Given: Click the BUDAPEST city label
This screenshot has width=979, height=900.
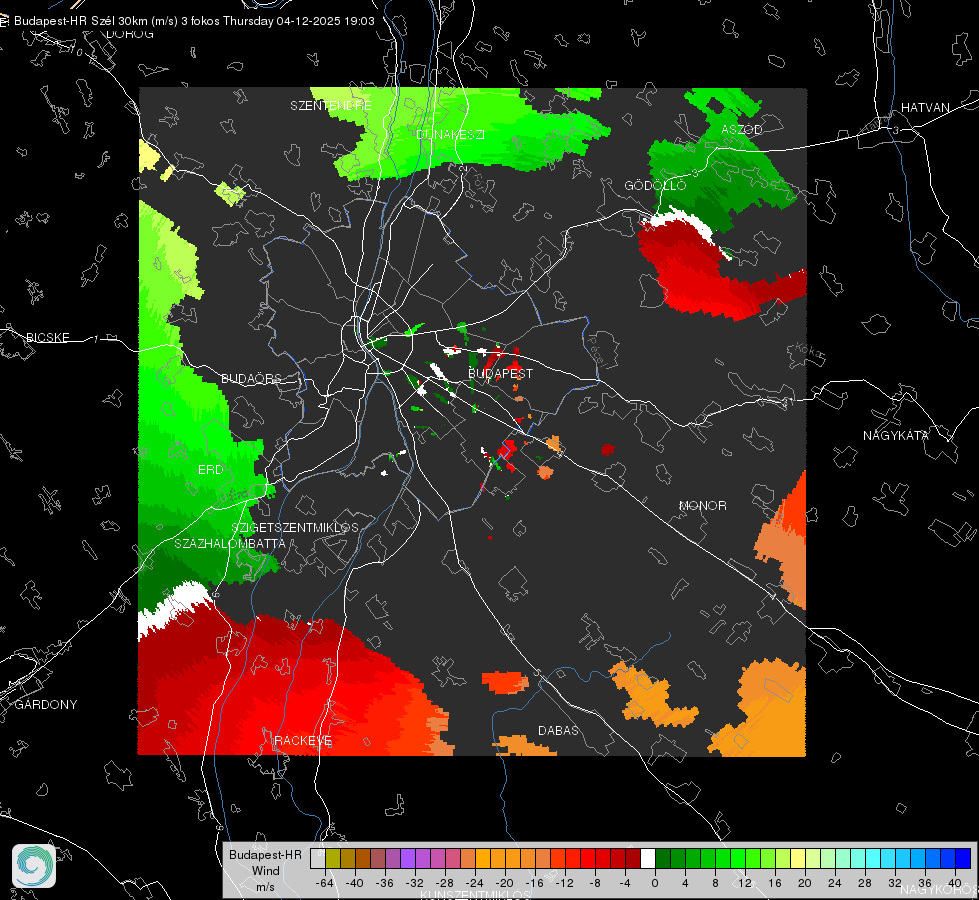Looking at the screenshot, I should (501, 373).
